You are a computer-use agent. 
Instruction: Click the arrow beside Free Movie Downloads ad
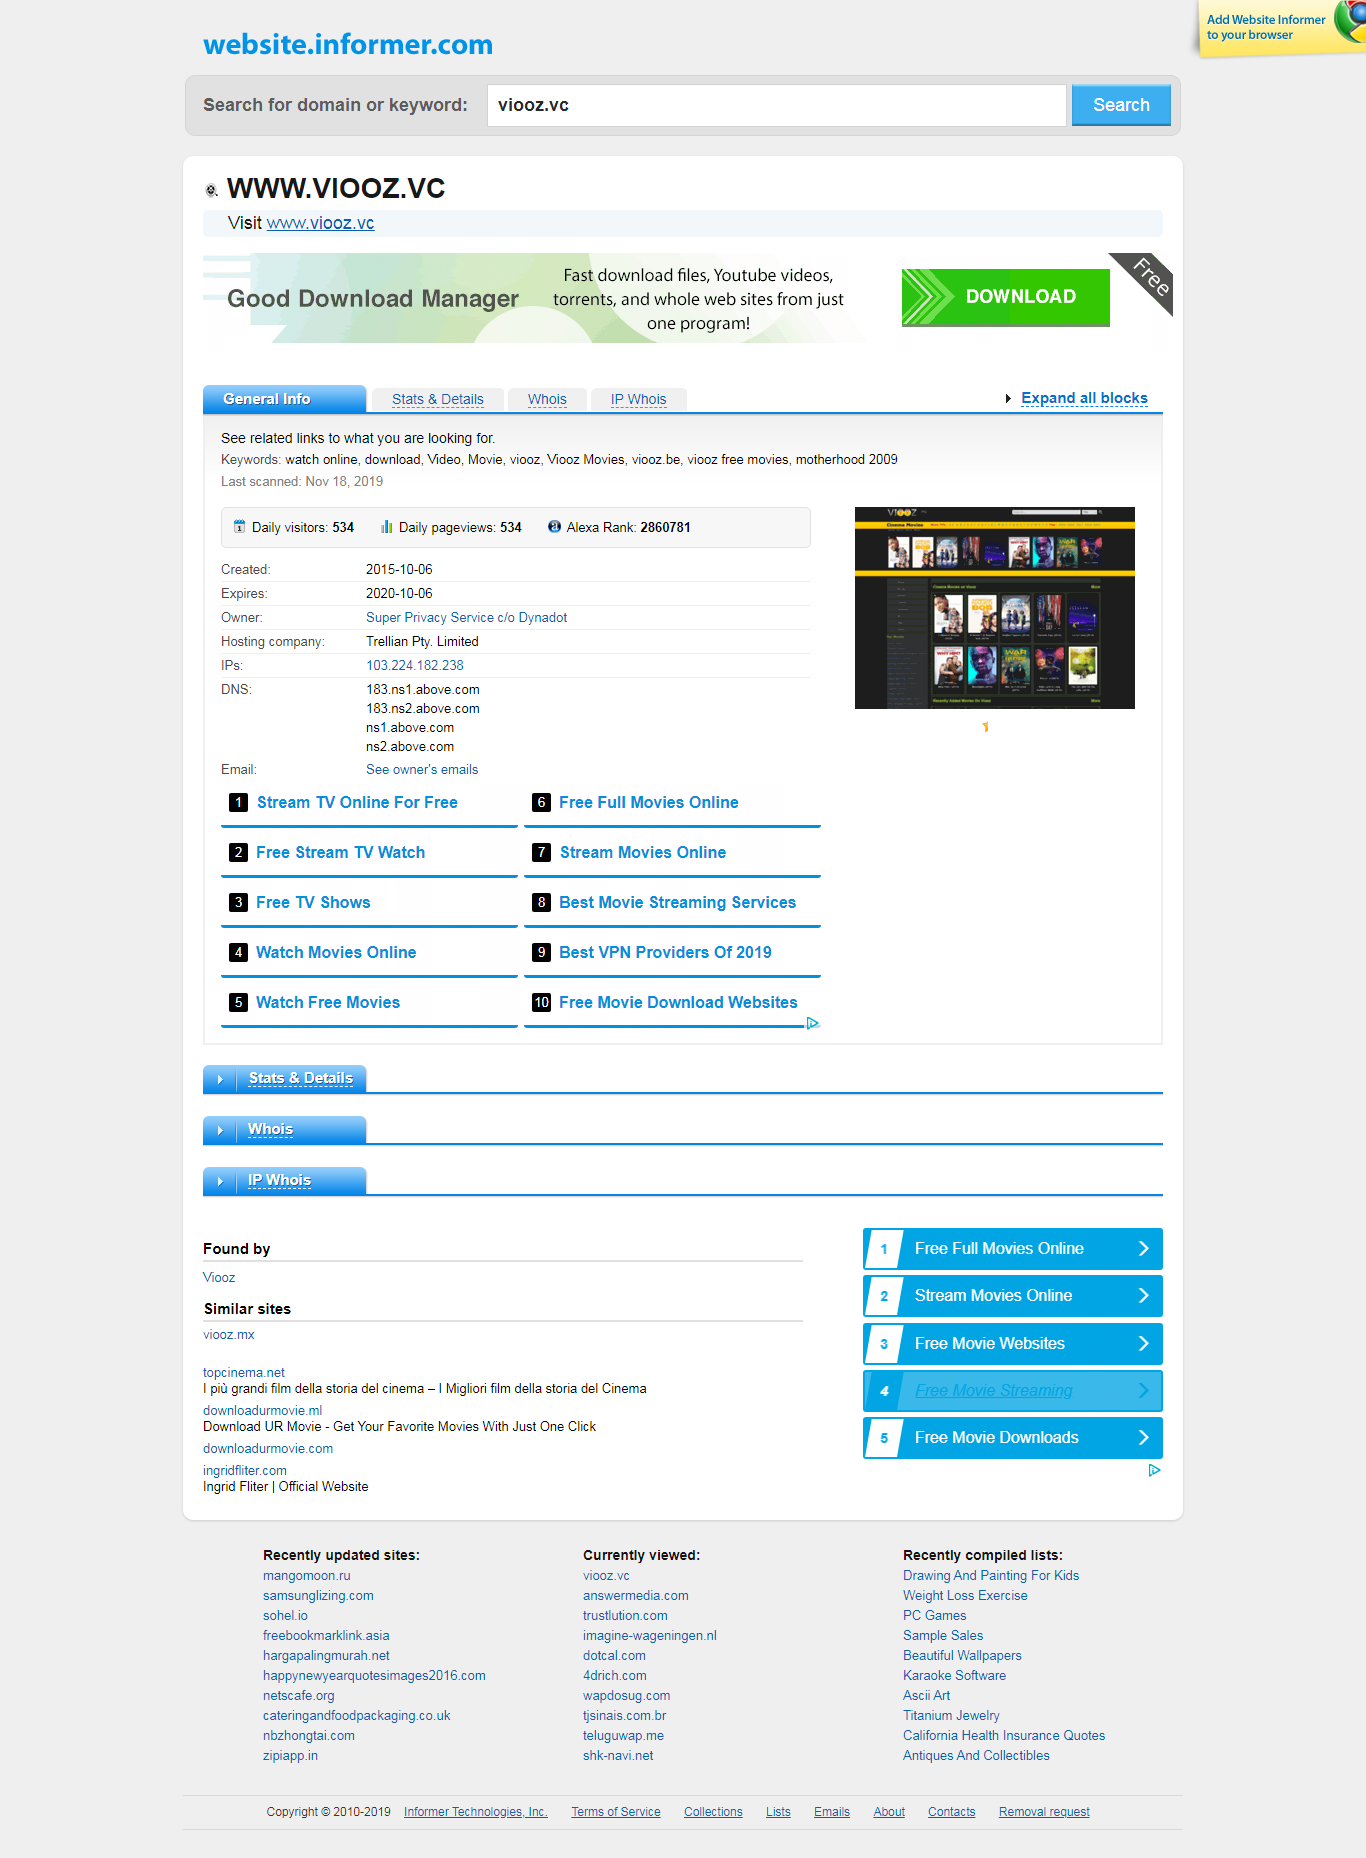tap(1144, 1437)
